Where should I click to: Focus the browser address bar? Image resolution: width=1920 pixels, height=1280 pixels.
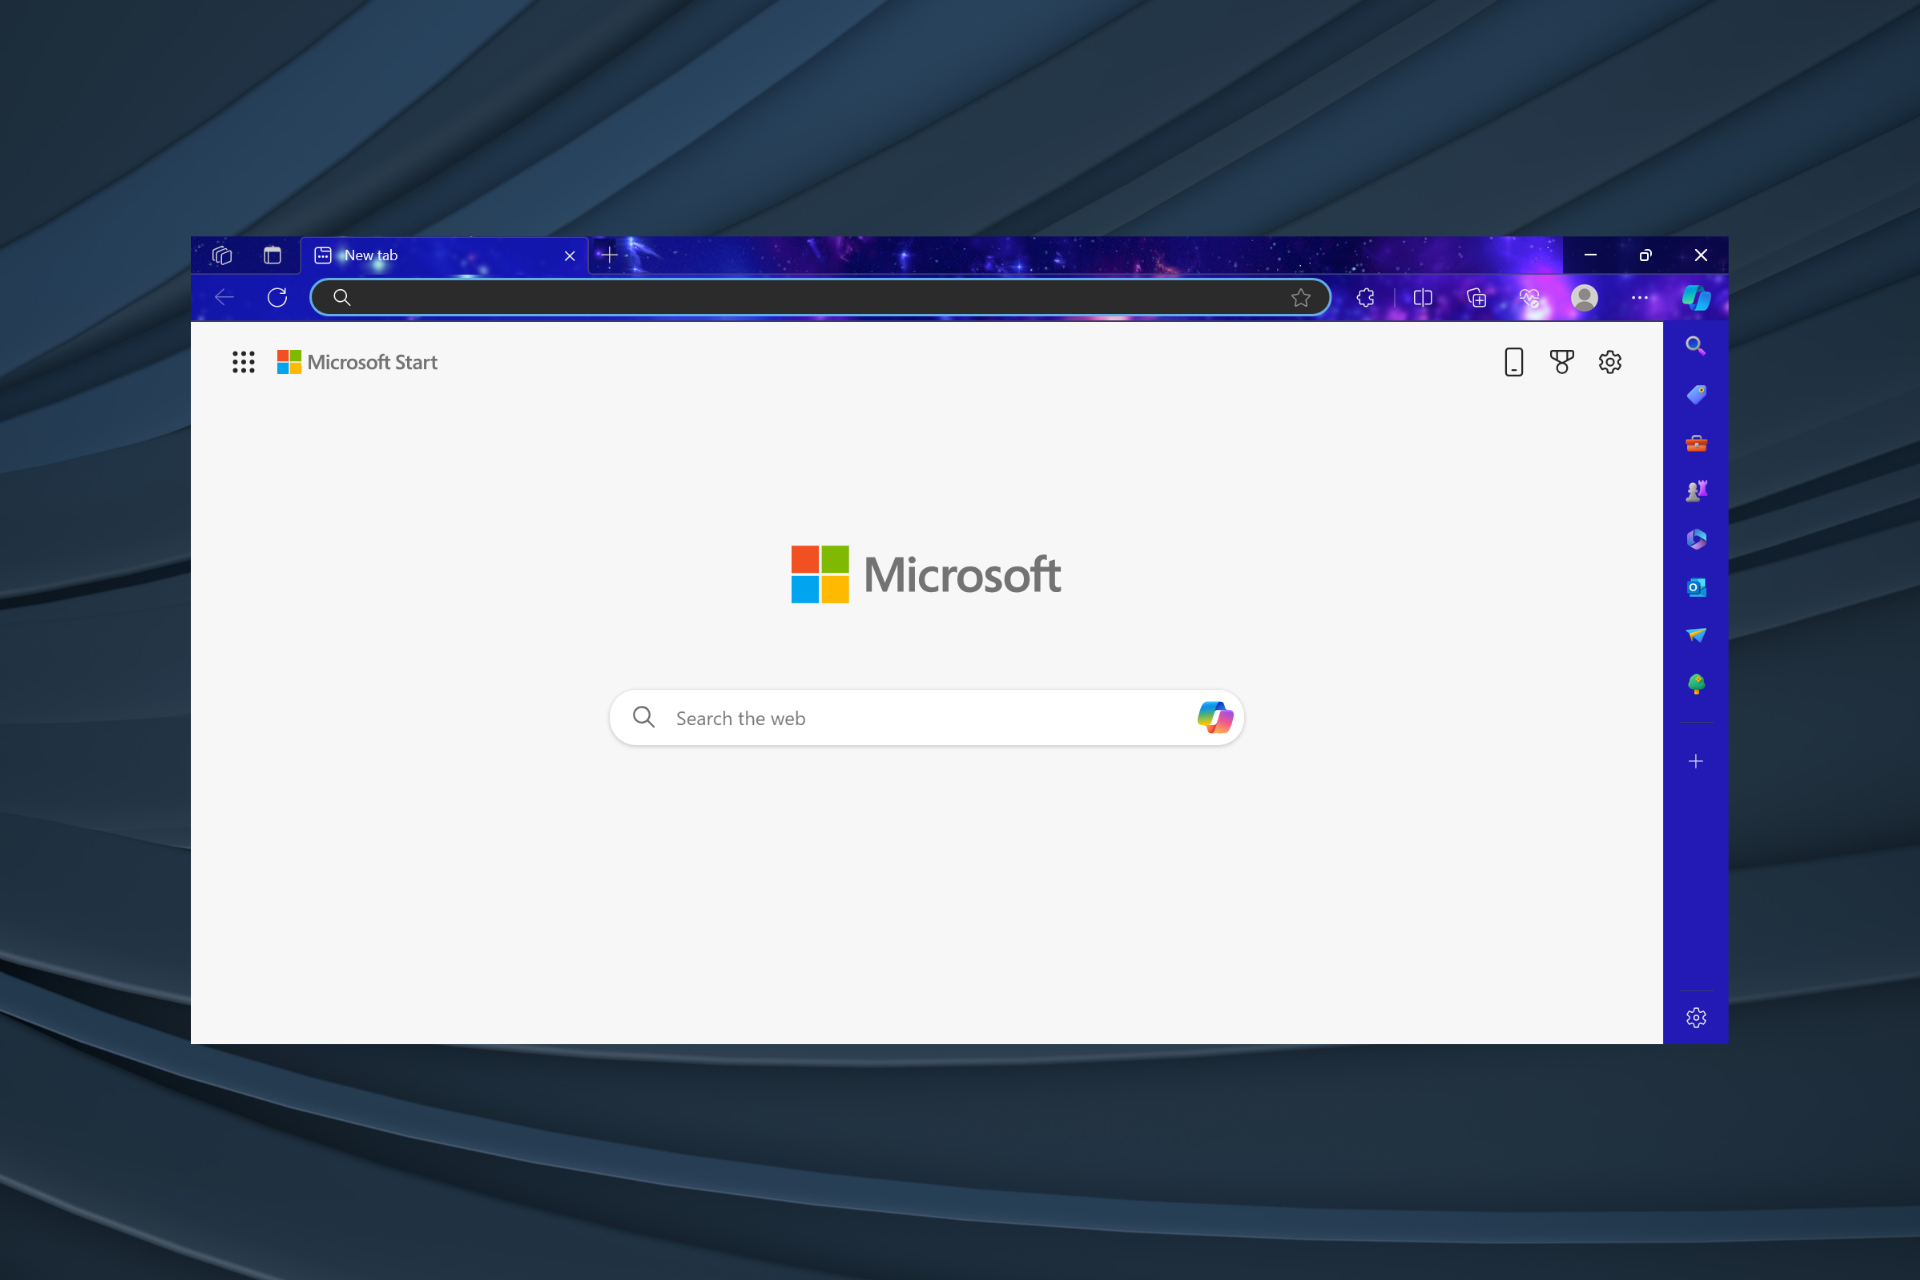point(820,297)
